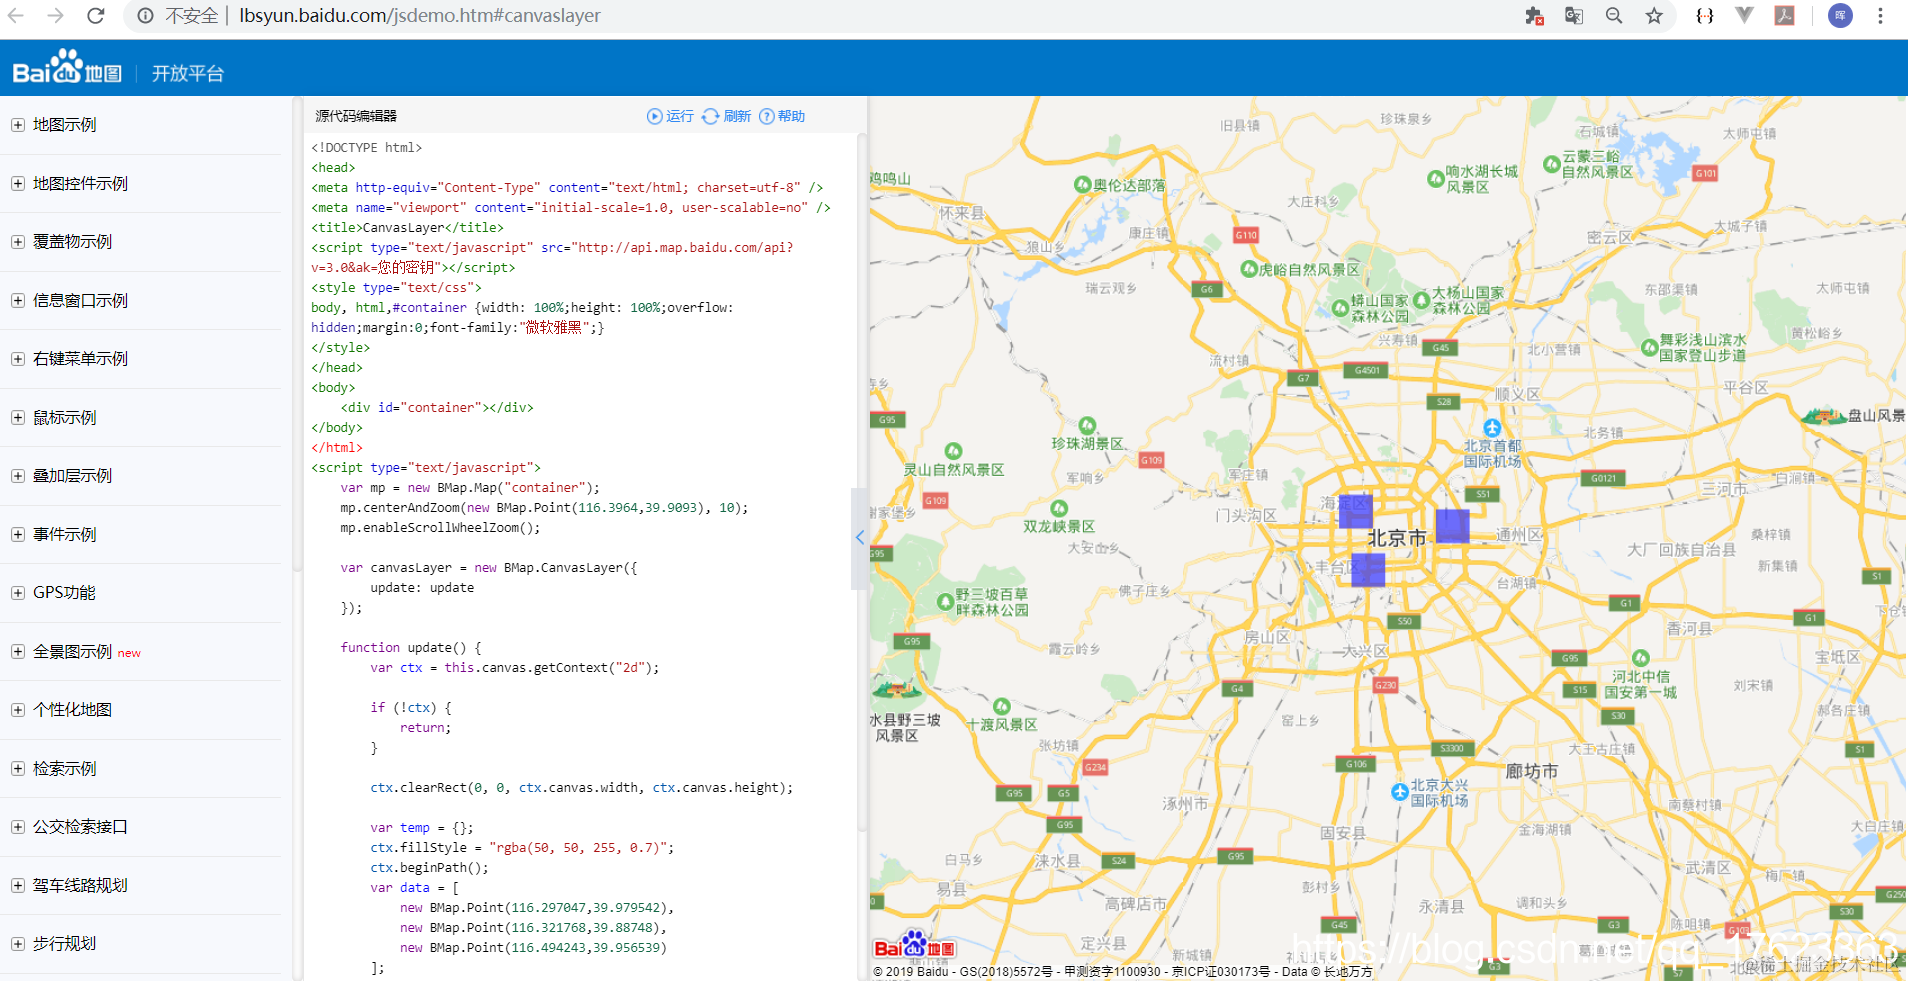Expand the 事件示例 category
Screen dimensions: 1908x981
point(18,535)
